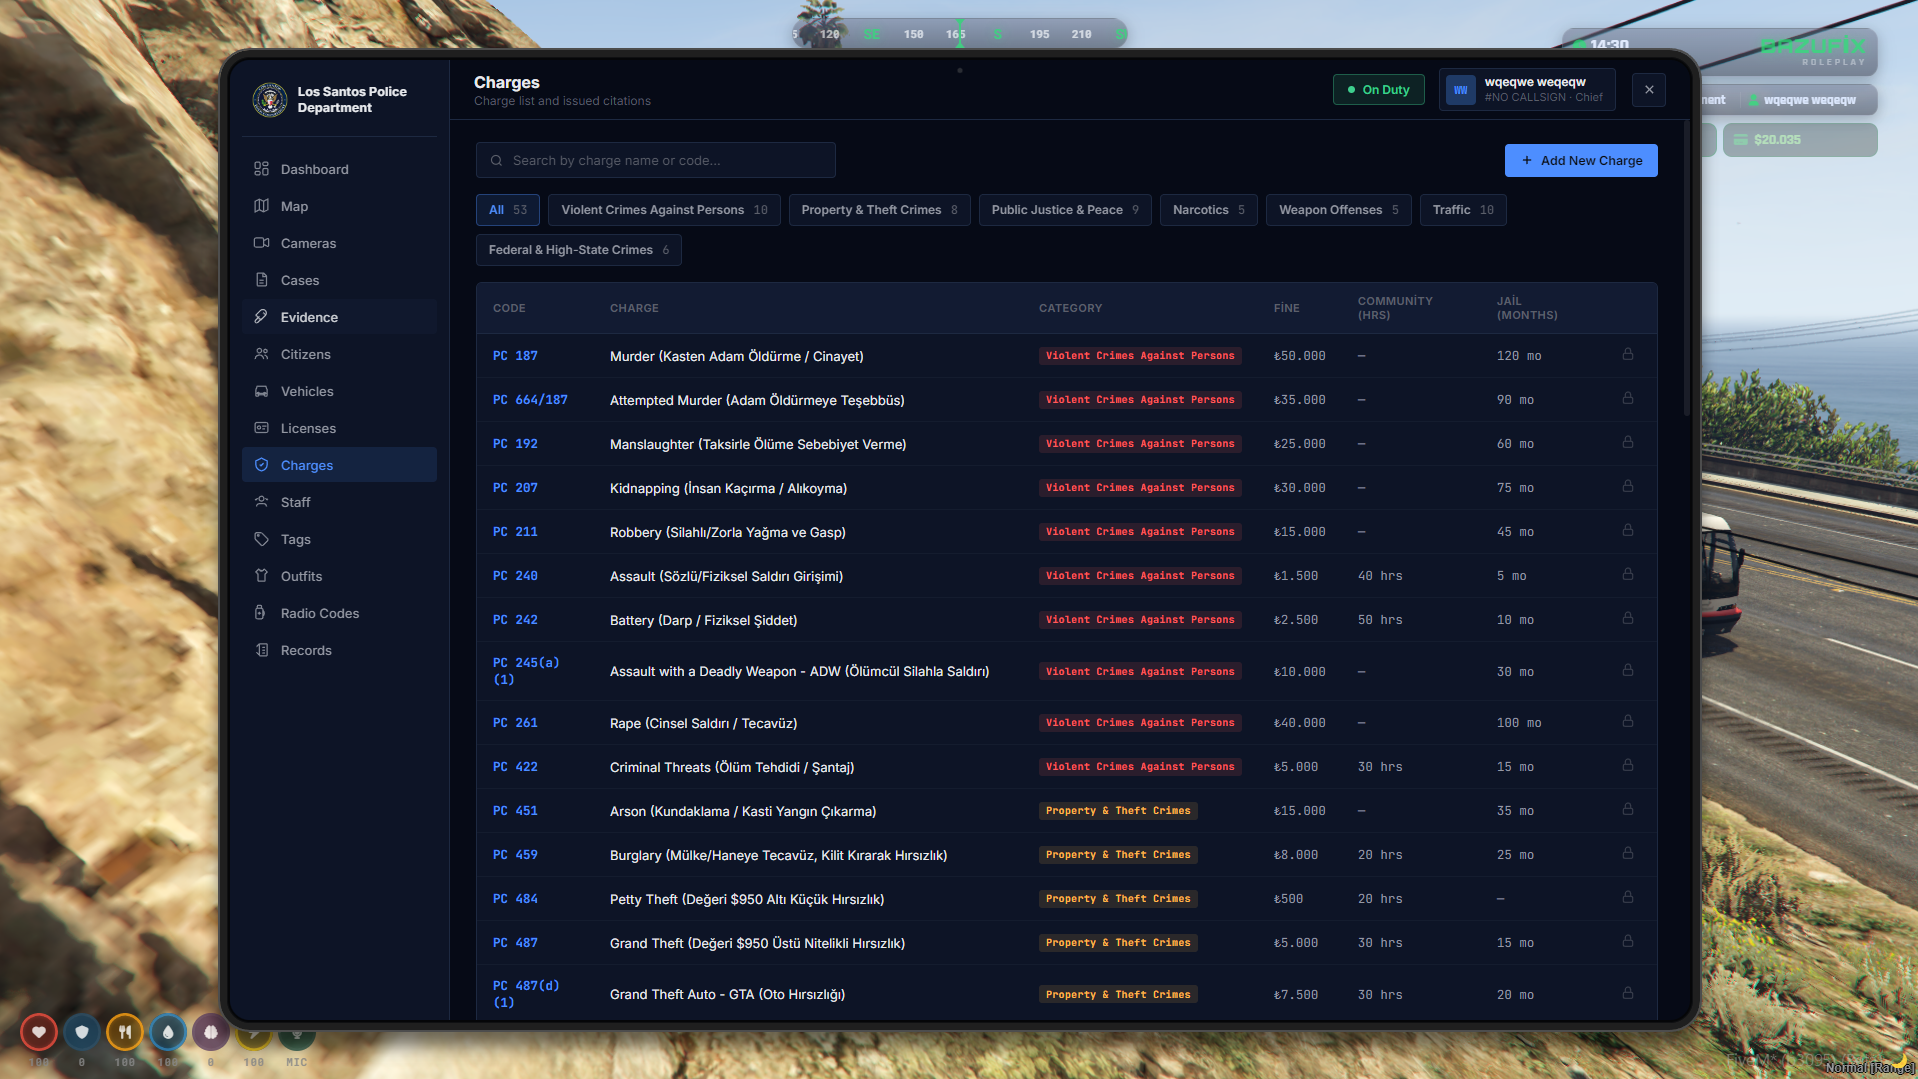The width and height of the screenshot is (1918, 1079).
Task: Select the Narcotics category tab
Action: (x=1208, y=210)
